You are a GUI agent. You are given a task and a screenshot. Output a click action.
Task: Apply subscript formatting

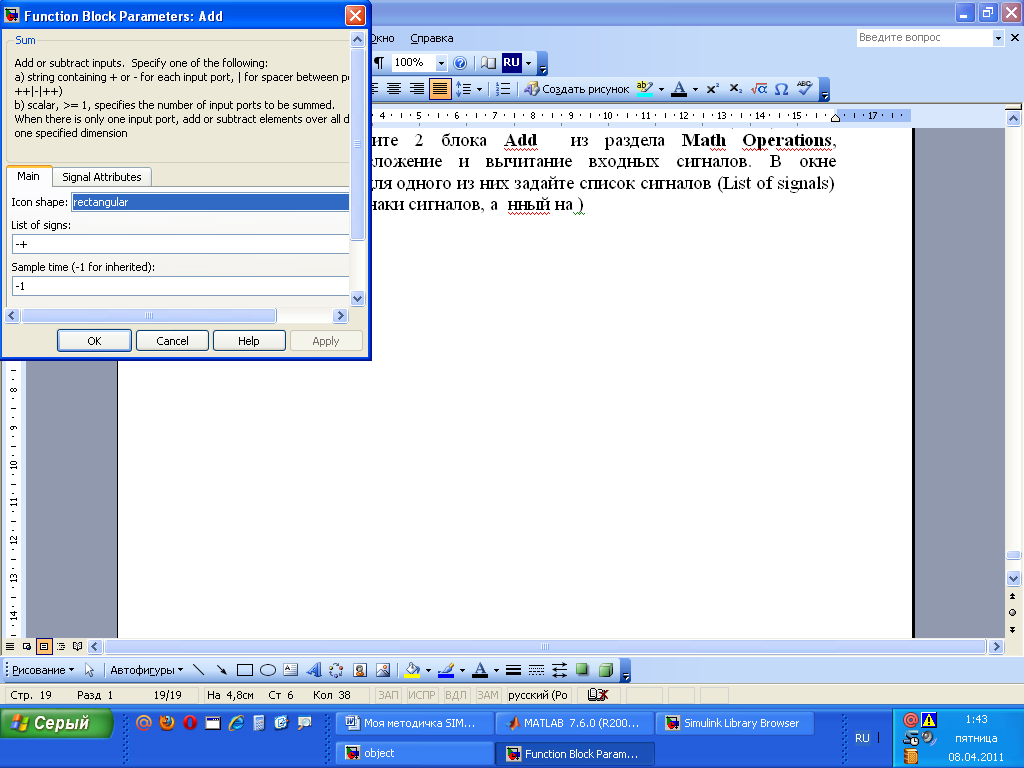735,89
